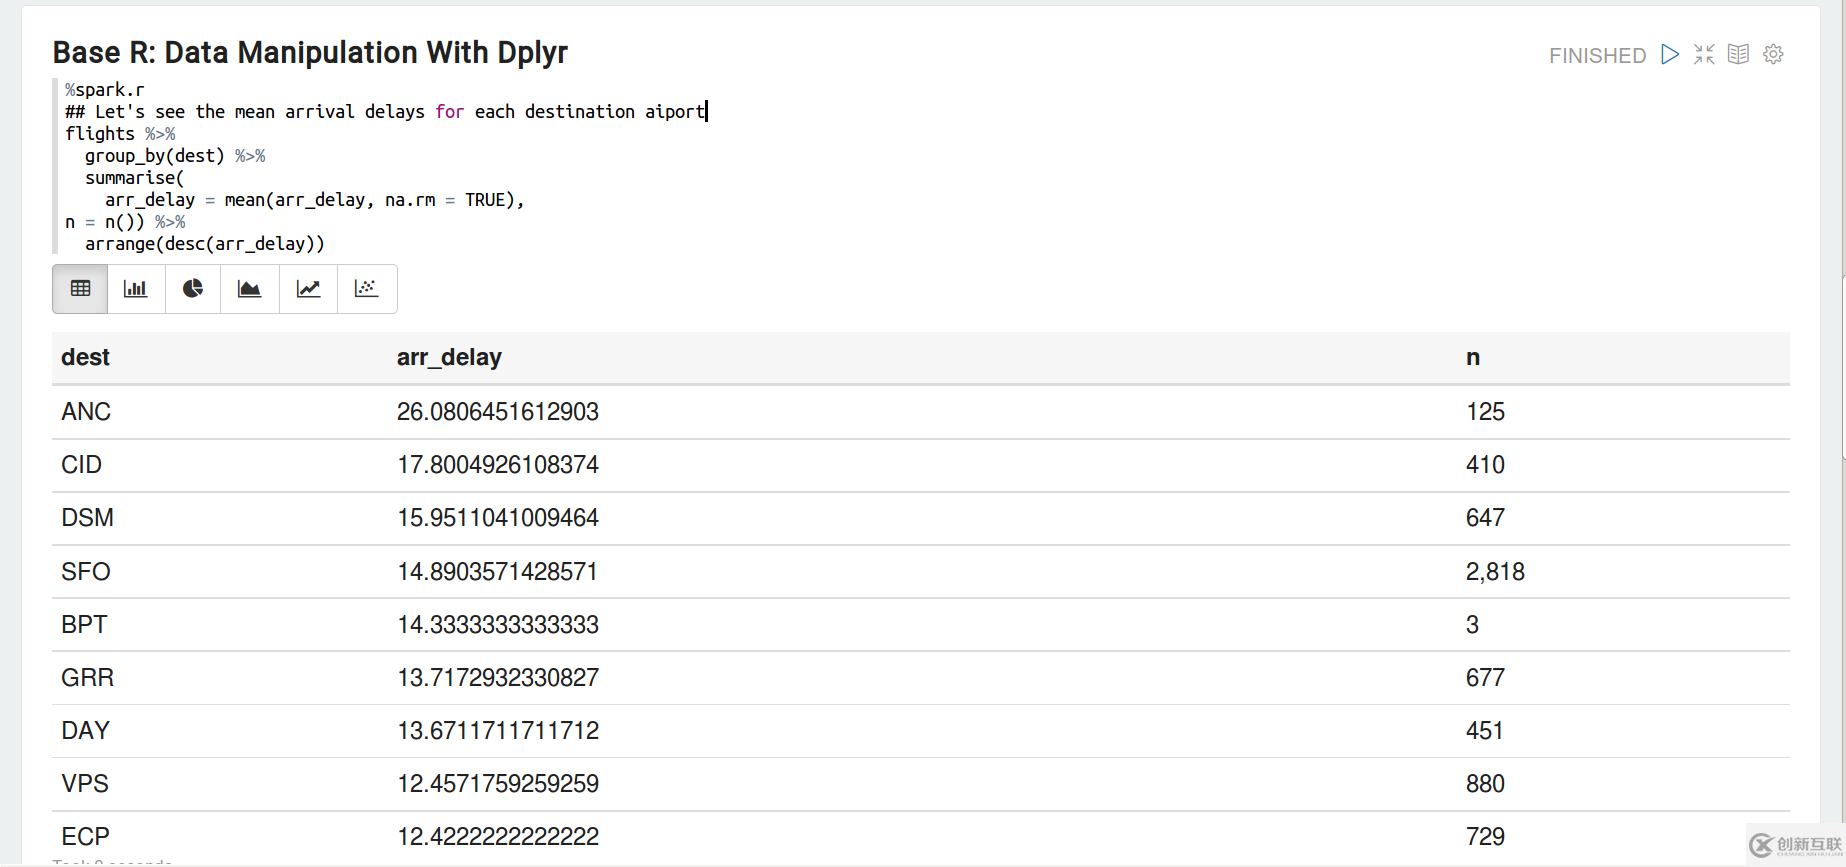Click the 14.3333333333333 delay value
Viewport: 1846px width, 867px height.
[x=498, y=624]
